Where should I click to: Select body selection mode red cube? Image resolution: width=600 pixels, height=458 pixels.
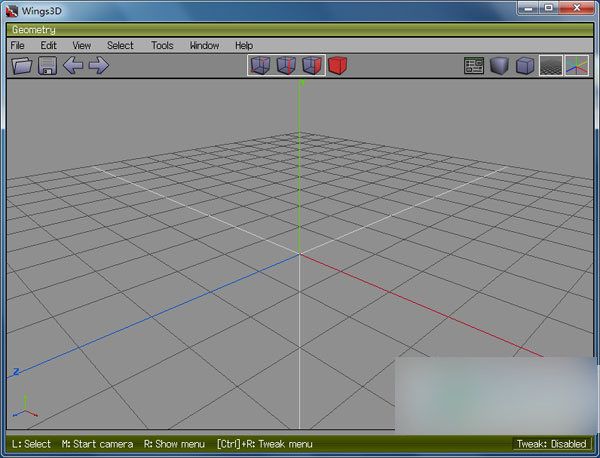(338, 66)
